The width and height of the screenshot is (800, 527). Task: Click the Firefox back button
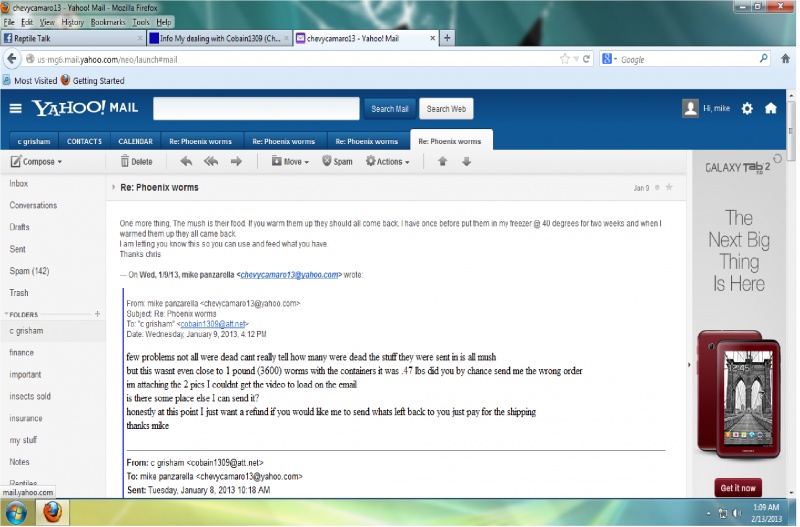point(12,59)
